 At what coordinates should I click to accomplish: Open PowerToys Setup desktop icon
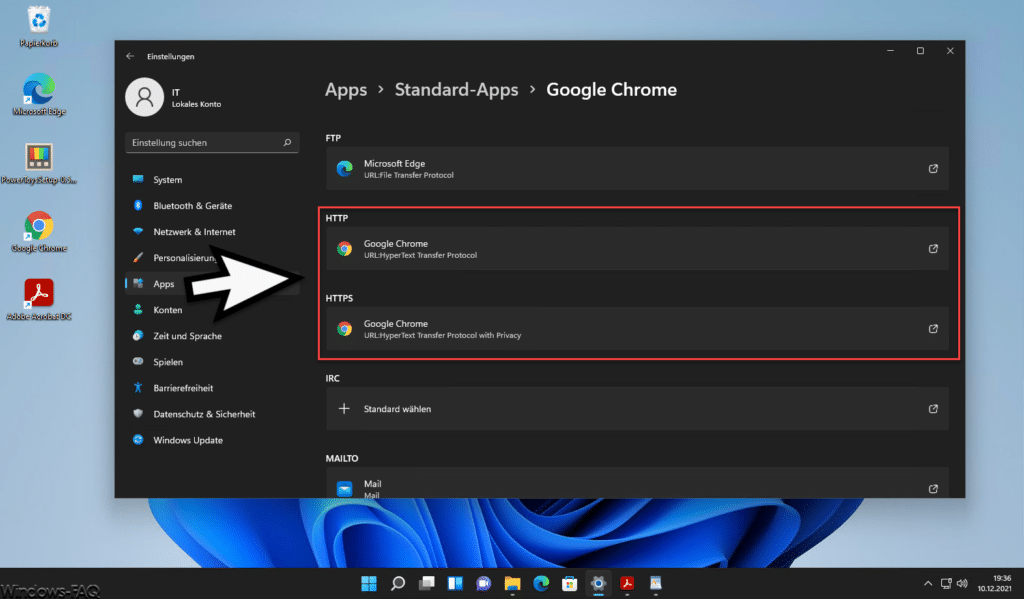click(39, 163)
